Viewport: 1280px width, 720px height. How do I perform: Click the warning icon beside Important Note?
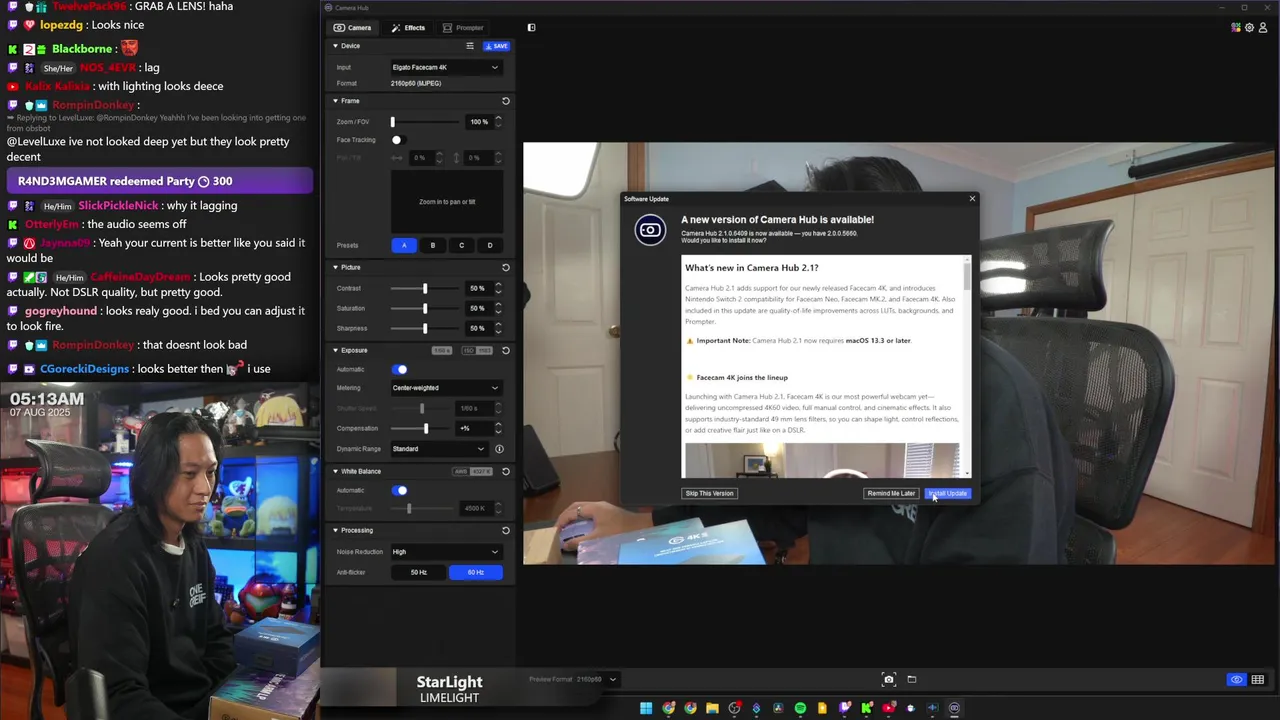[689, 341]
